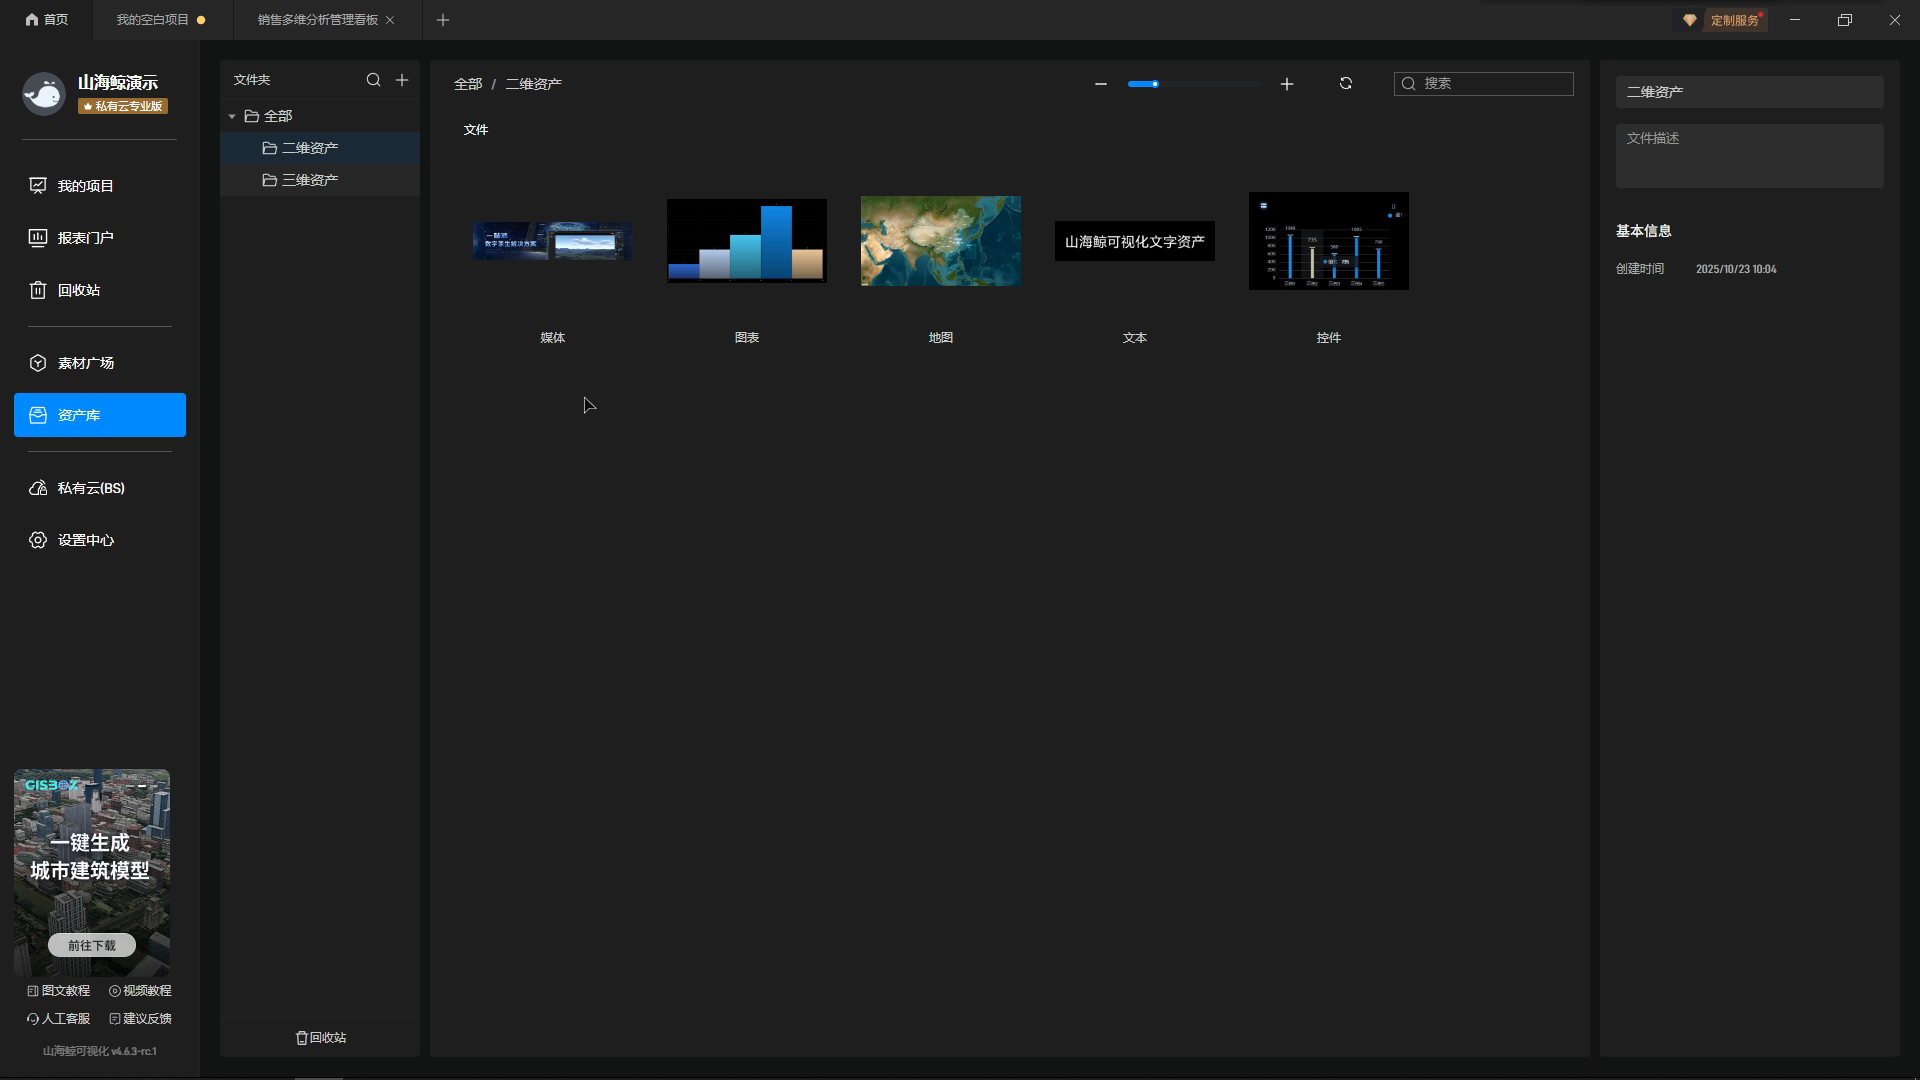Viewport: 1920px width, 1080px height.
Task: Click the 前往下载 button
Action: click(x=92, y=945)
